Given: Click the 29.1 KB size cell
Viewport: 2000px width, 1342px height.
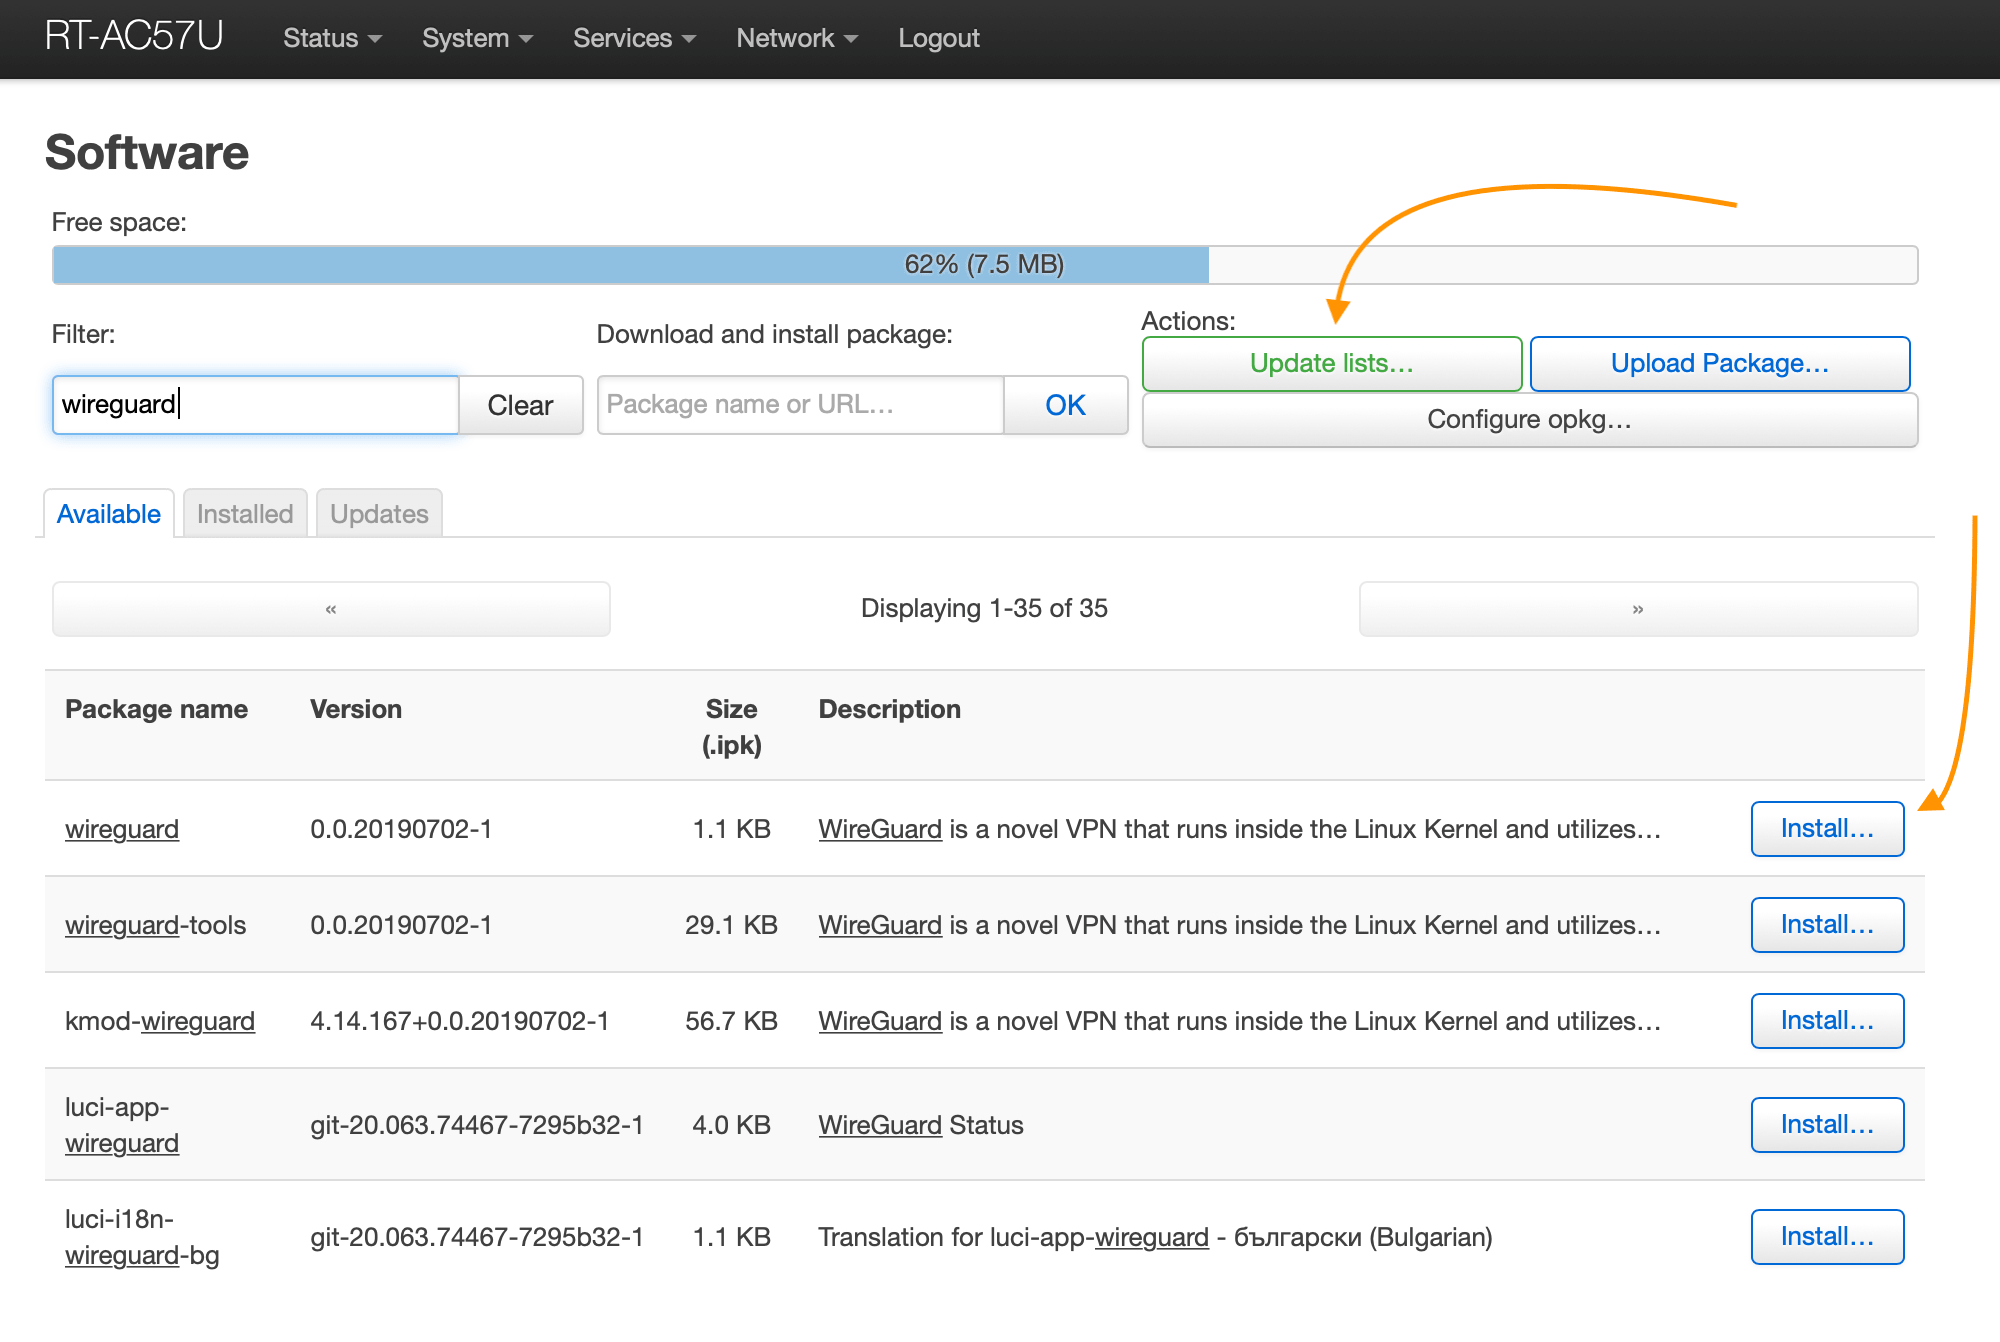Looking at the screenshot, I should [x=731, y=925].
